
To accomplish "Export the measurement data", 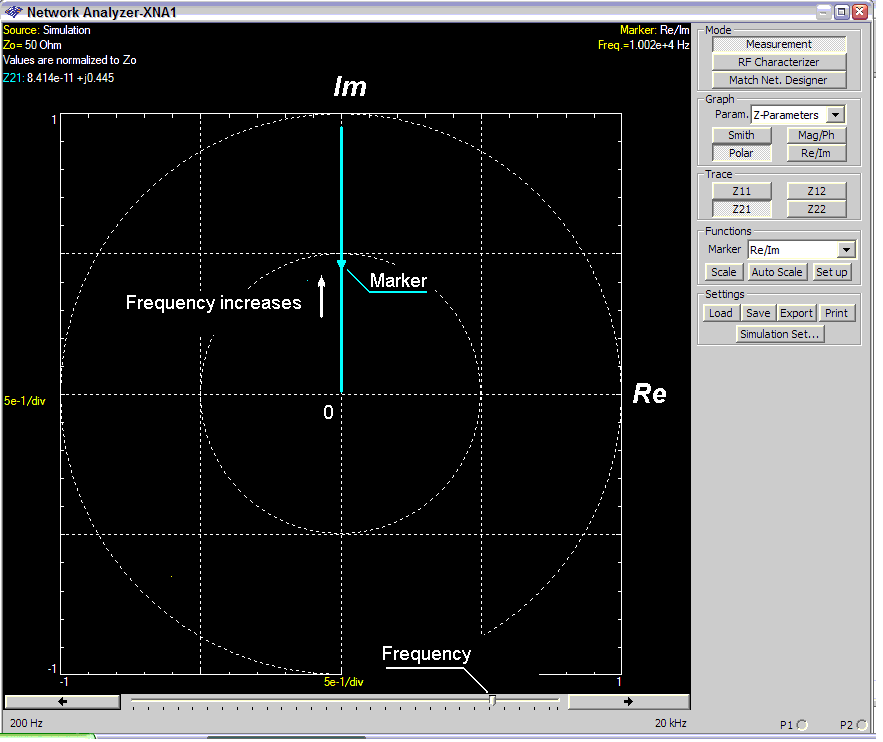I will click(x=796, y=313).
